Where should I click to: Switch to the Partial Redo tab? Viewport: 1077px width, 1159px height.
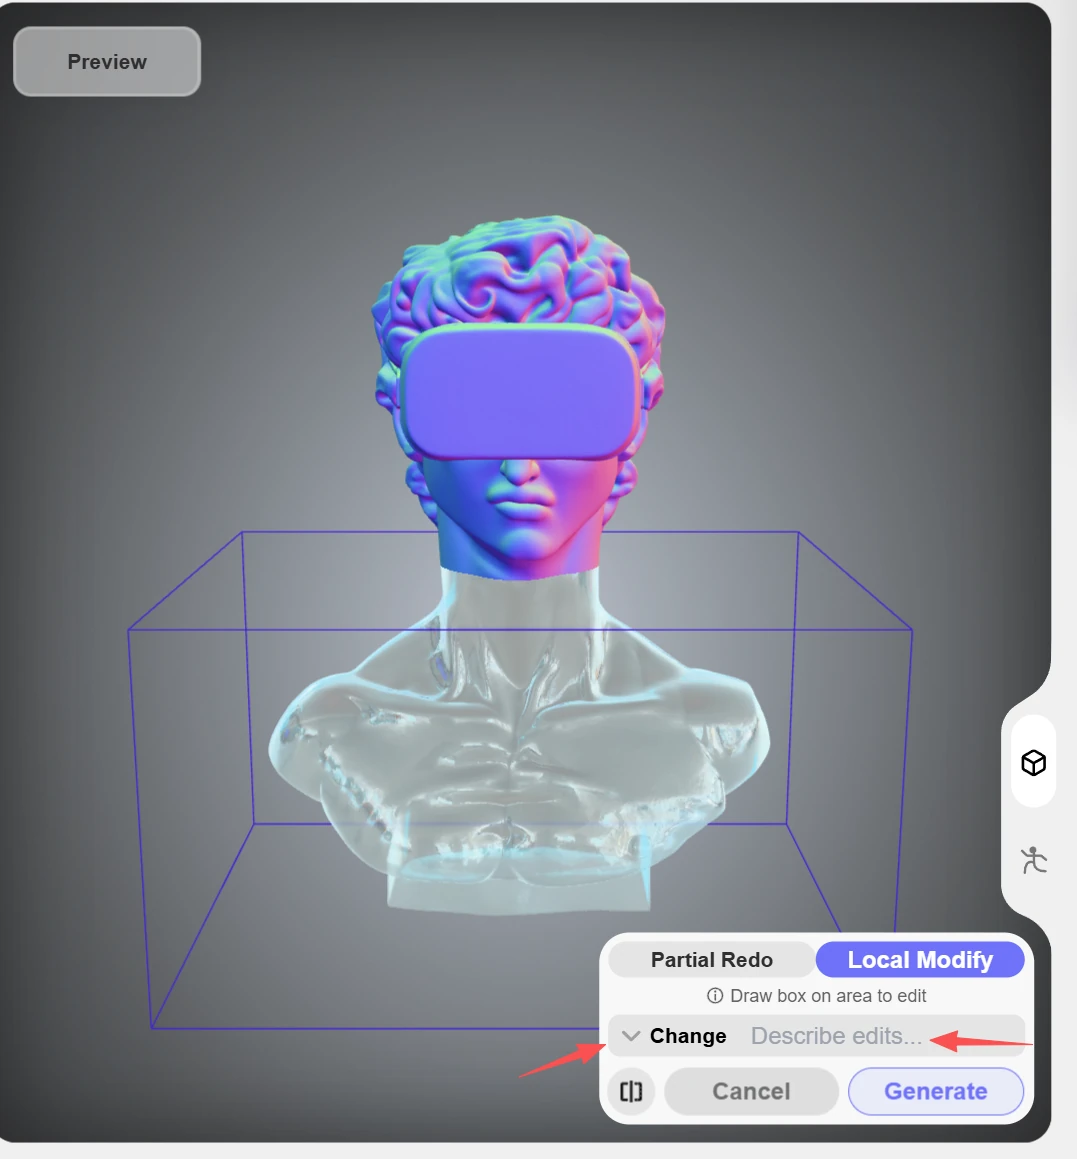[711, 959]
